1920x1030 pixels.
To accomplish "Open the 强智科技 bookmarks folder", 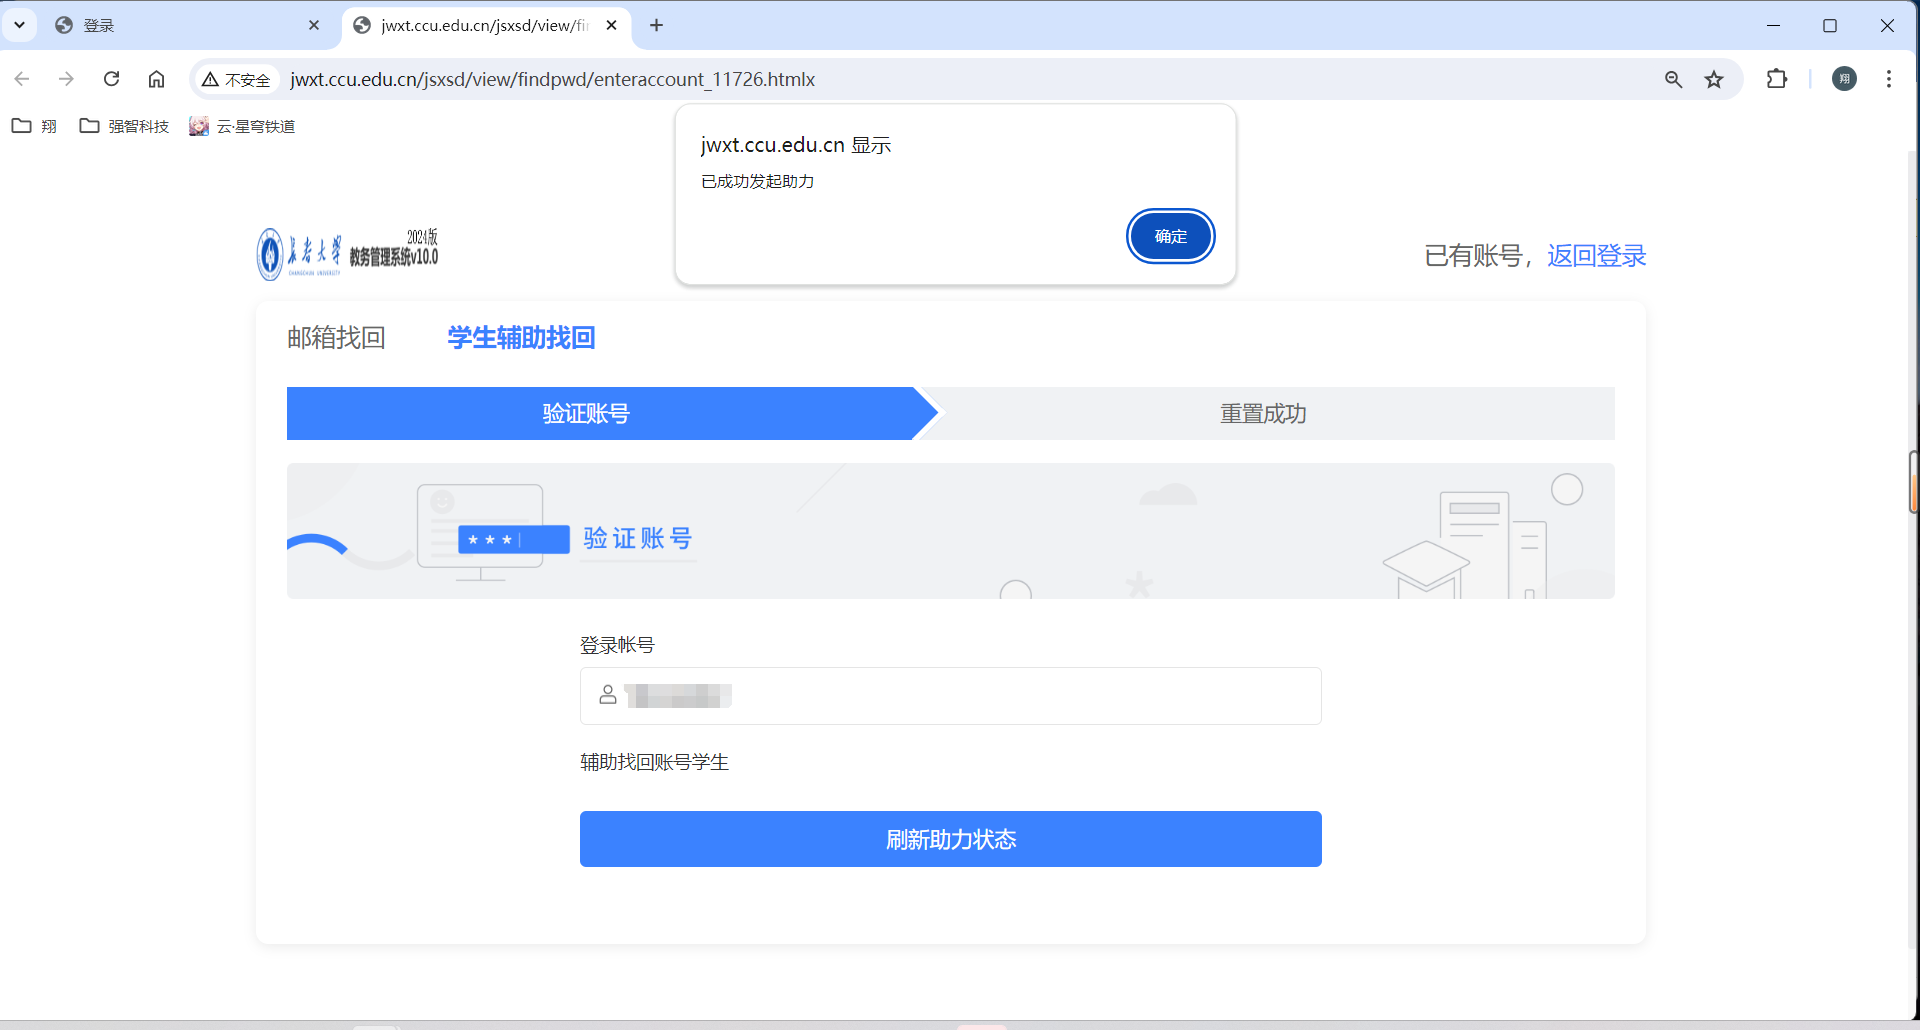I will point(124,126).
